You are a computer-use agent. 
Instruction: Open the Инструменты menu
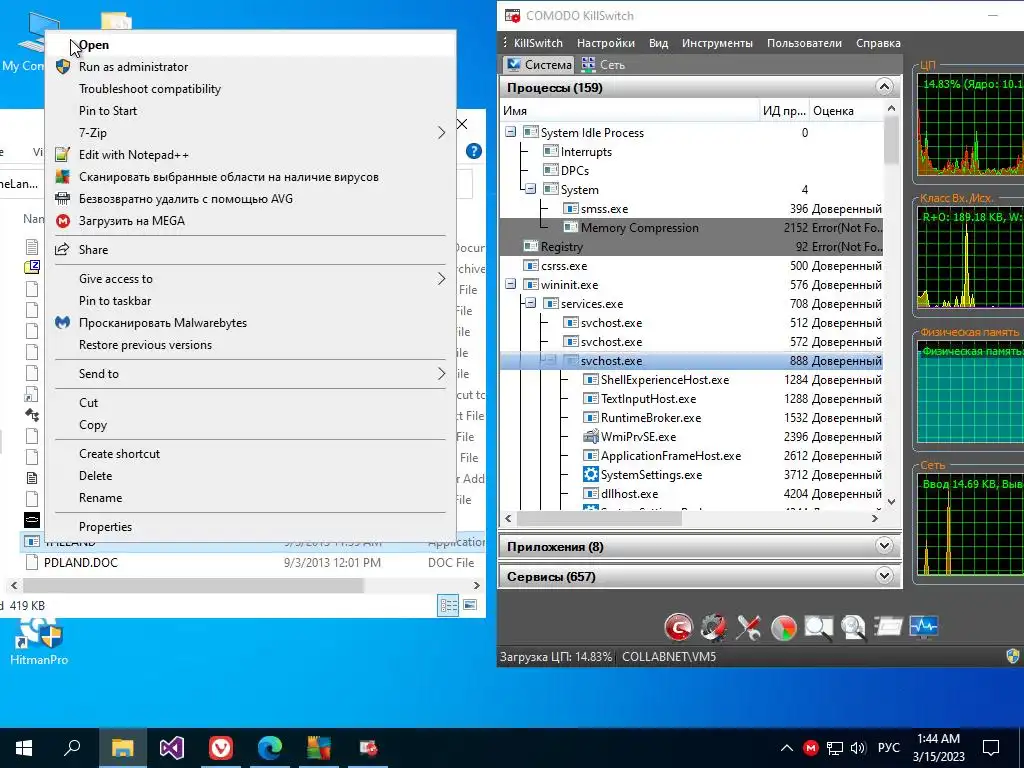click(717, 43)
